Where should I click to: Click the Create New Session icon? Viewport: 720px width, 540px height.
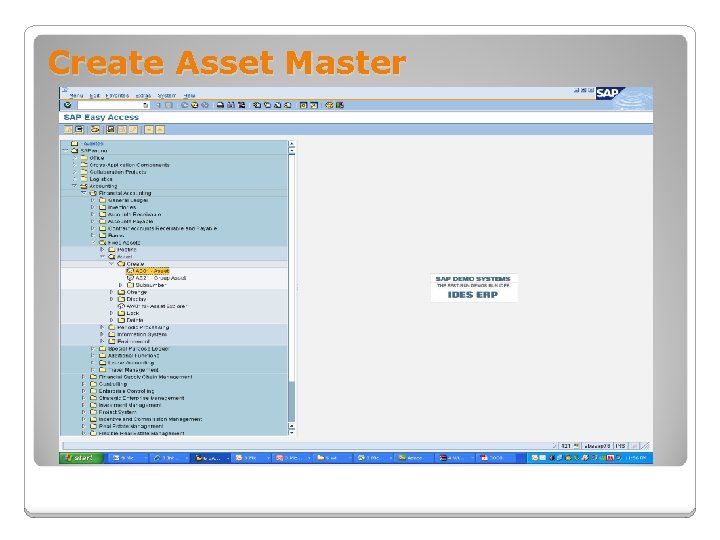(x=303, y=105)
